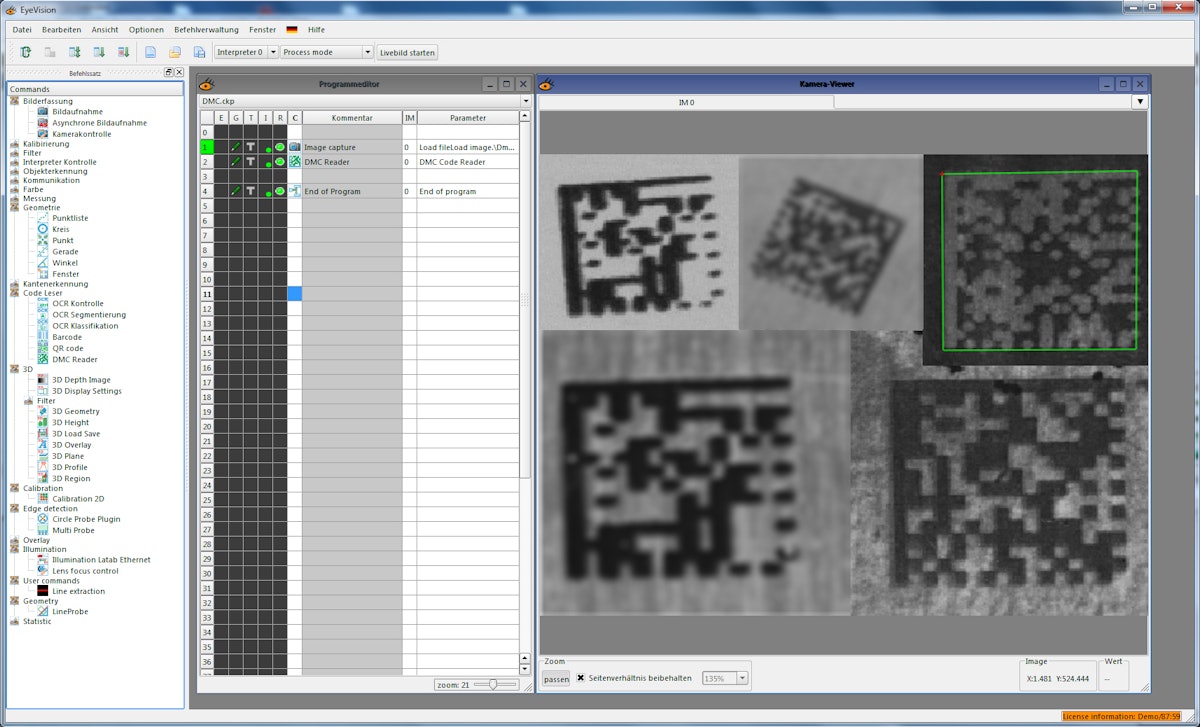This screenshot has width=1200, height=727.
Task: Select the Circle Probe Plugin icon
Action: 43,519
